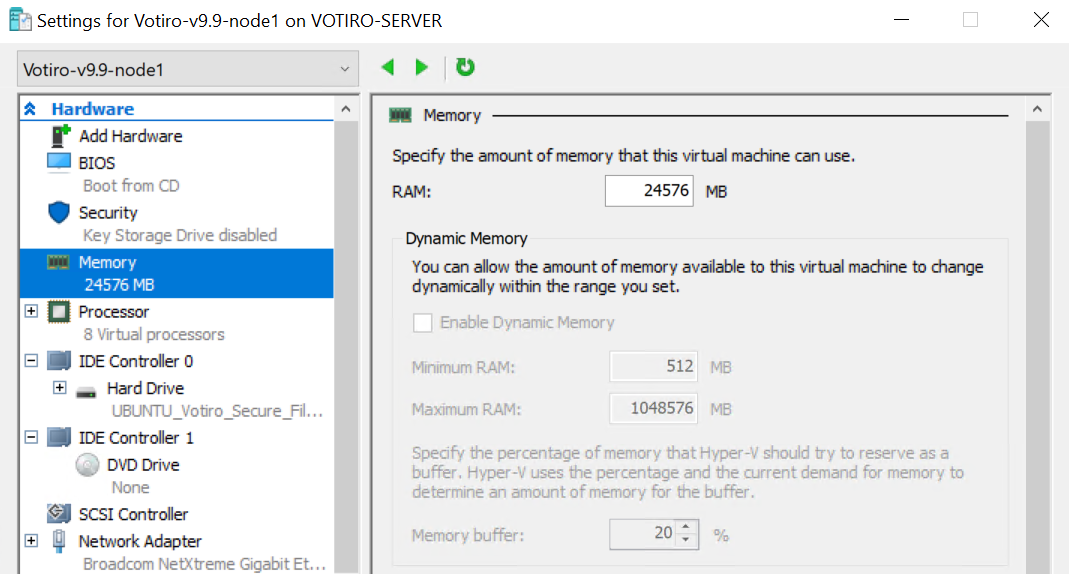Viewport: 1069px width, 574px height.
Task: Open the Votiro-v9.9-node1 VM dropdown
Action: pyautogui.click(x=187, y=69)
